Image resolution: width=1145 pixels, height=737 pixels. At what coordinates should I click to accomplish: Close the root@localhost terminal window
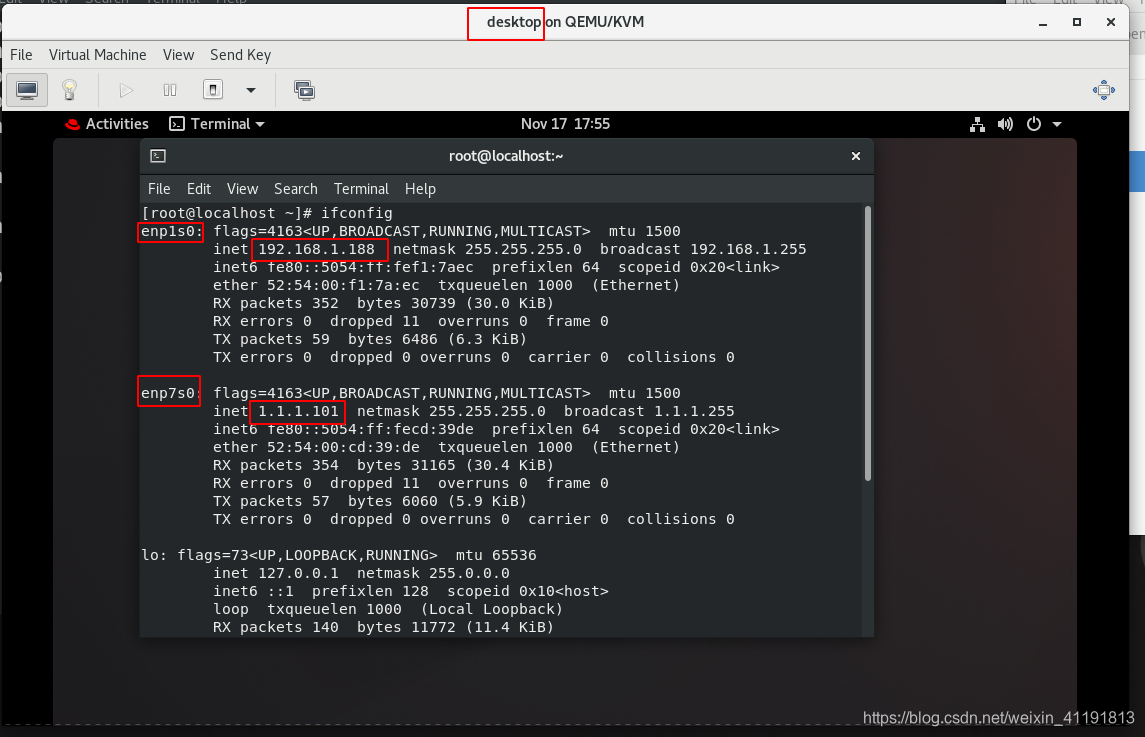coord(856,156)
